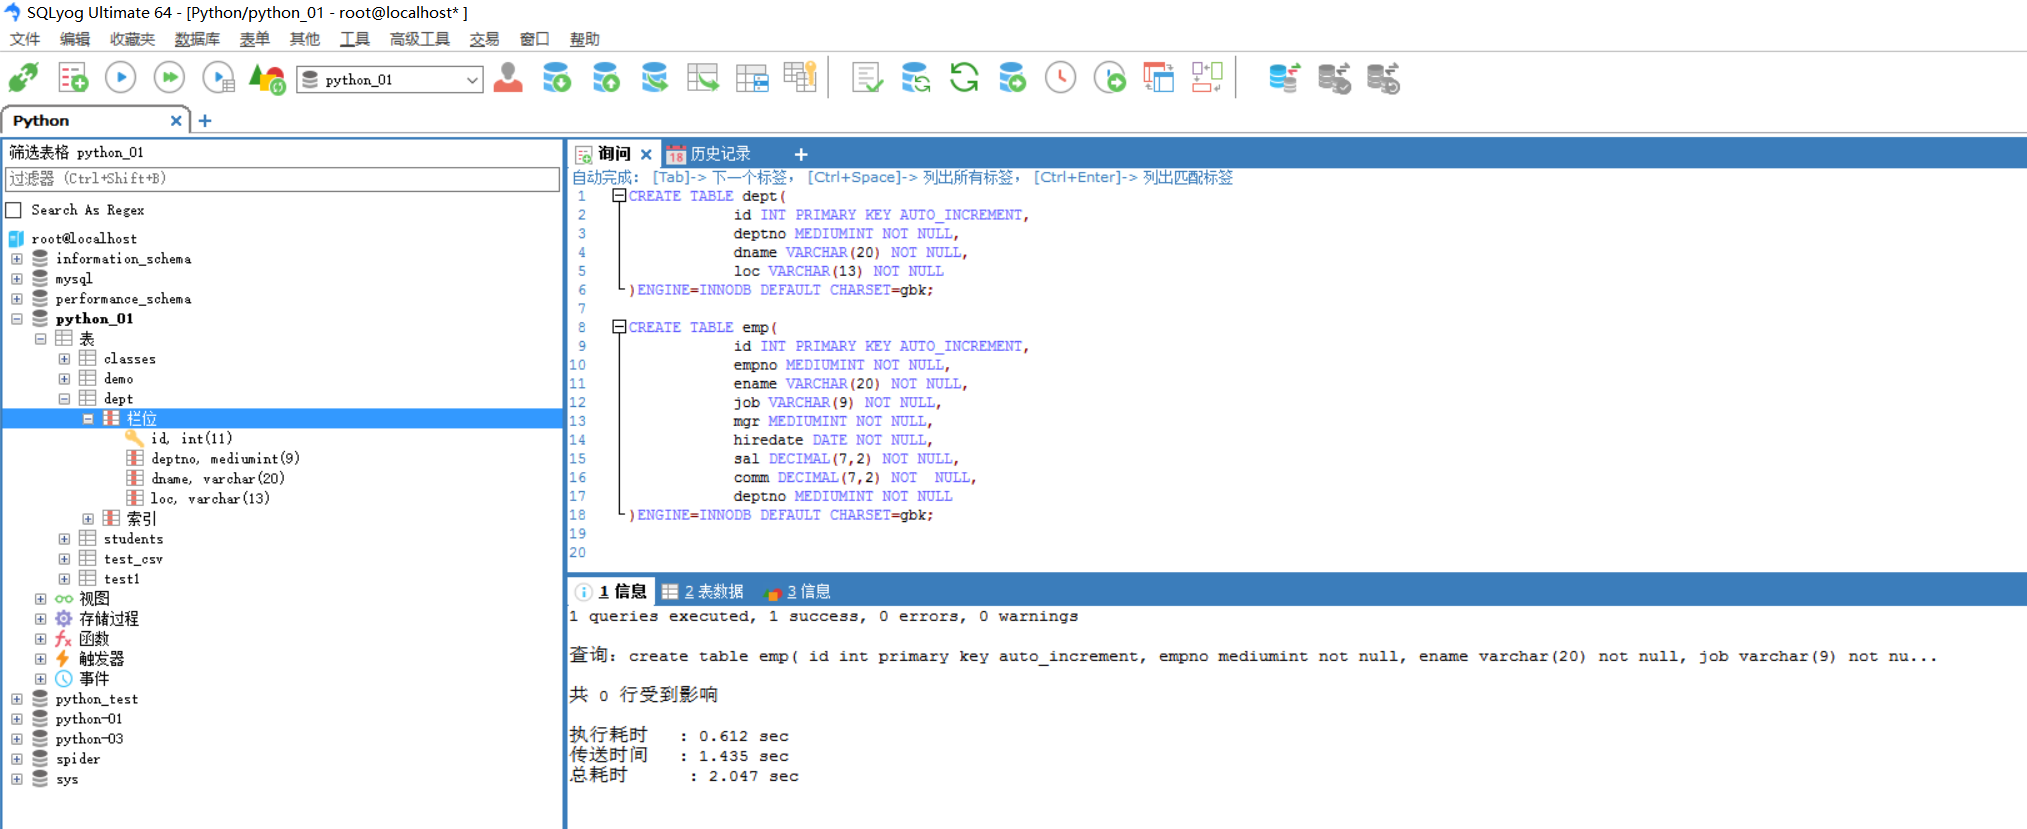Image resolution: width=2027 pixels, height=829 pixels.
Task: Select the root@localhost server node
Action: pyautogui.click(x=84, y=239)
